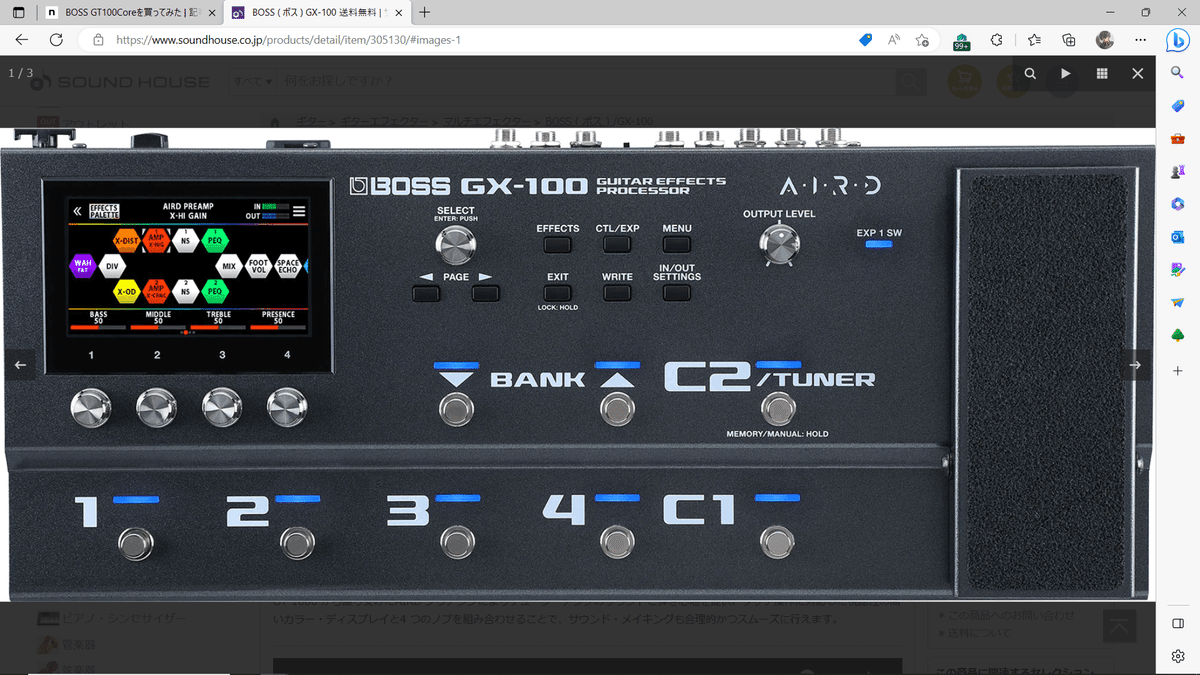
Task: Close the BOSS GT100Core tab
Action: tap(212, 13)
